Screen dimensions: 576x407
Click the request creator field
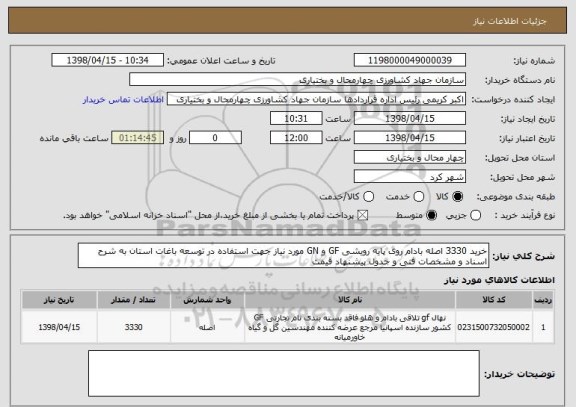click(x=316, y=99)
